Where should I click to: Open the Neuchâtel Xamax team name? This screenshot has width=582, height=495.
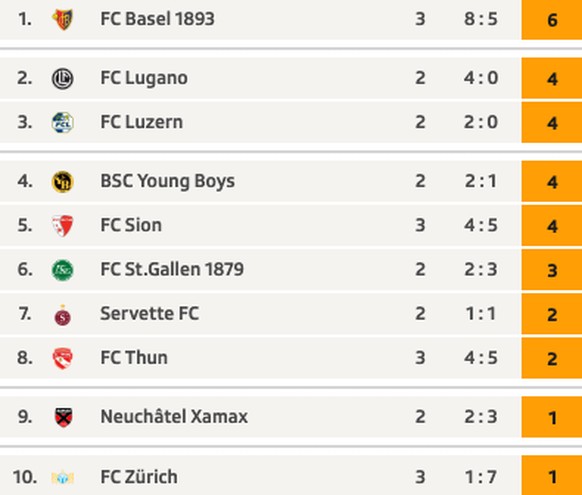pyautogui.click(x=174, y=416)
